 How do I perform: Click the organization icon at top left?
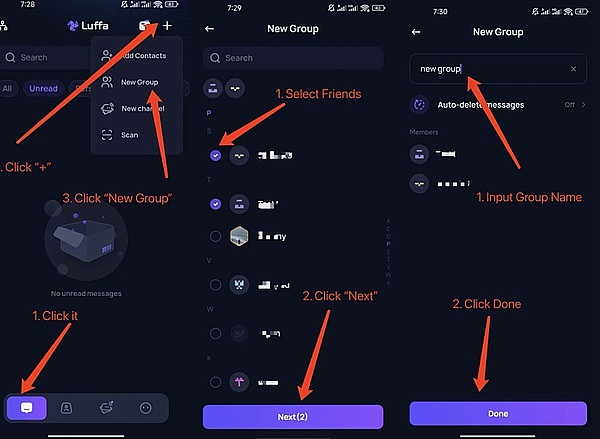3,26
